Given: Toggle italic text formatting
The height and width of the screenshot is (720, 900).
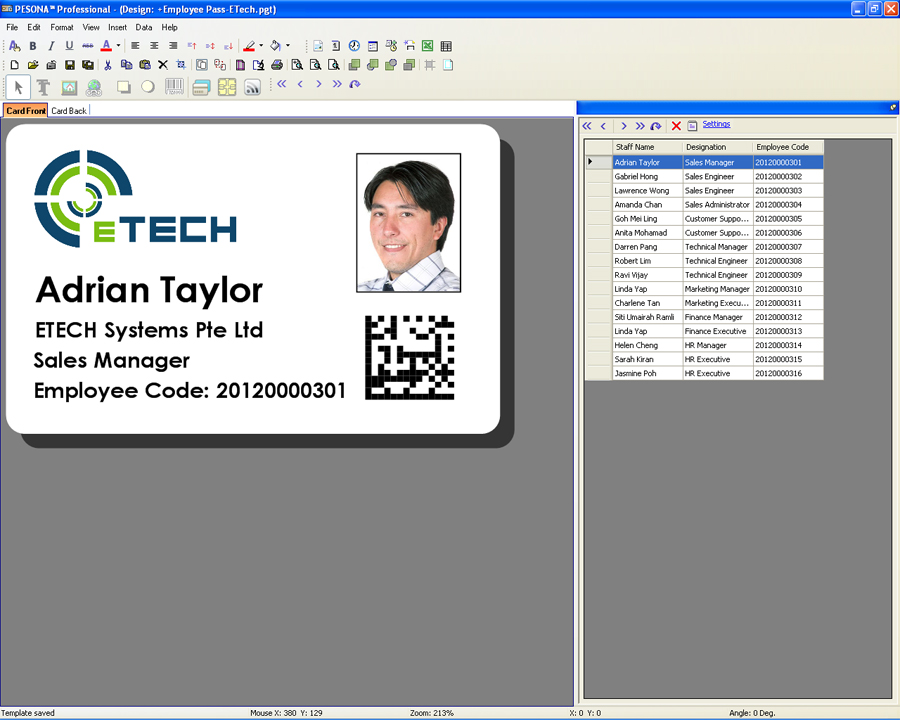Looking at the screenshot, I should [51, 46].
